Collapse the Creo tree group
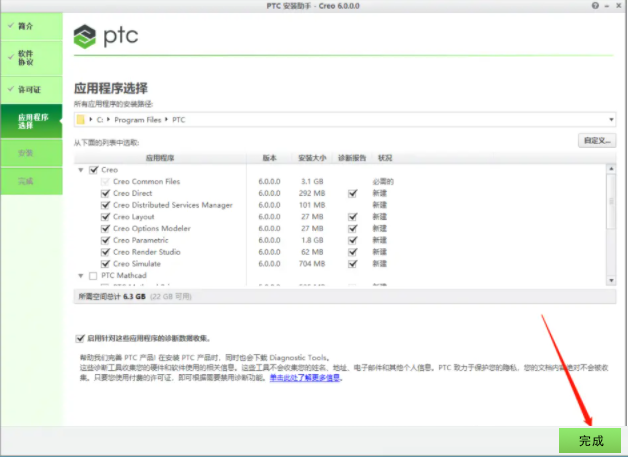628x459 pixels. coord(81,170)
